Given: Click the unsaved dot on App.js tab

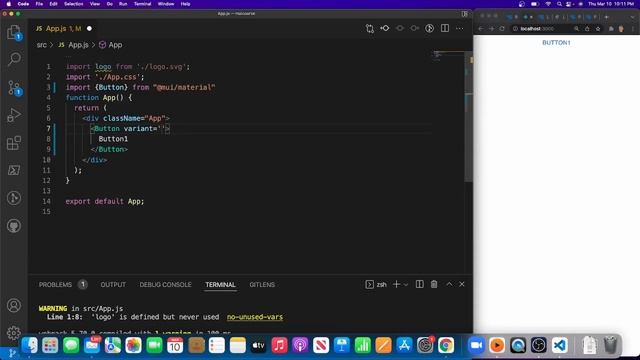Looking at the screenshot, I should click(89, 29).
